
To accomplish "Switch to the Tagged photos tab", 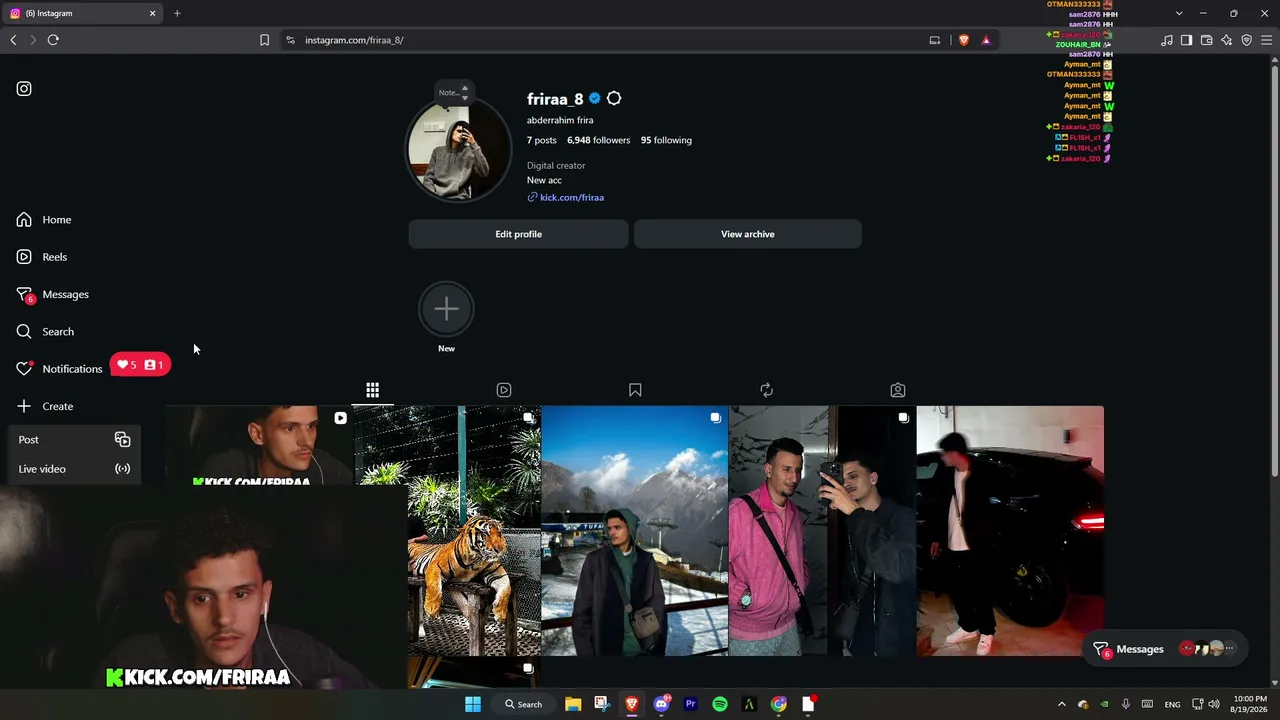I will click(898, 390).
